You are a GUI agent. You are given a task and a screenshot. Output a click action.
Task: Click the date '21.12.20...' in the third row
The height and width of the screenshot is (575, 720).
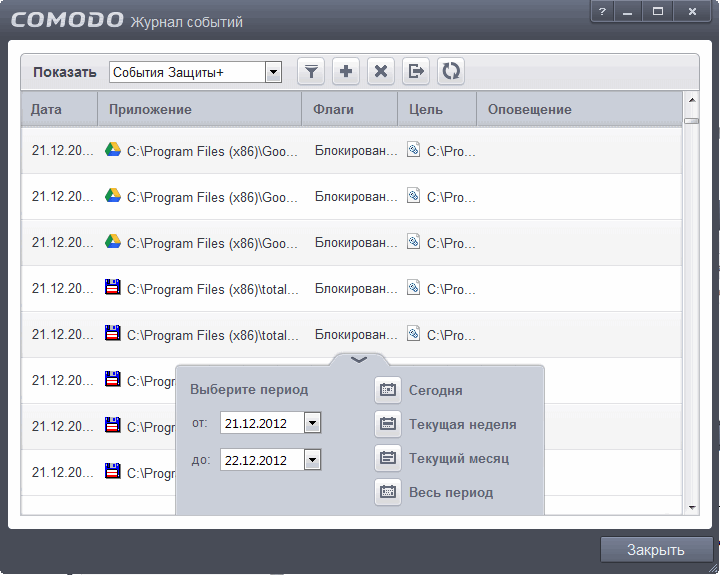62,242
